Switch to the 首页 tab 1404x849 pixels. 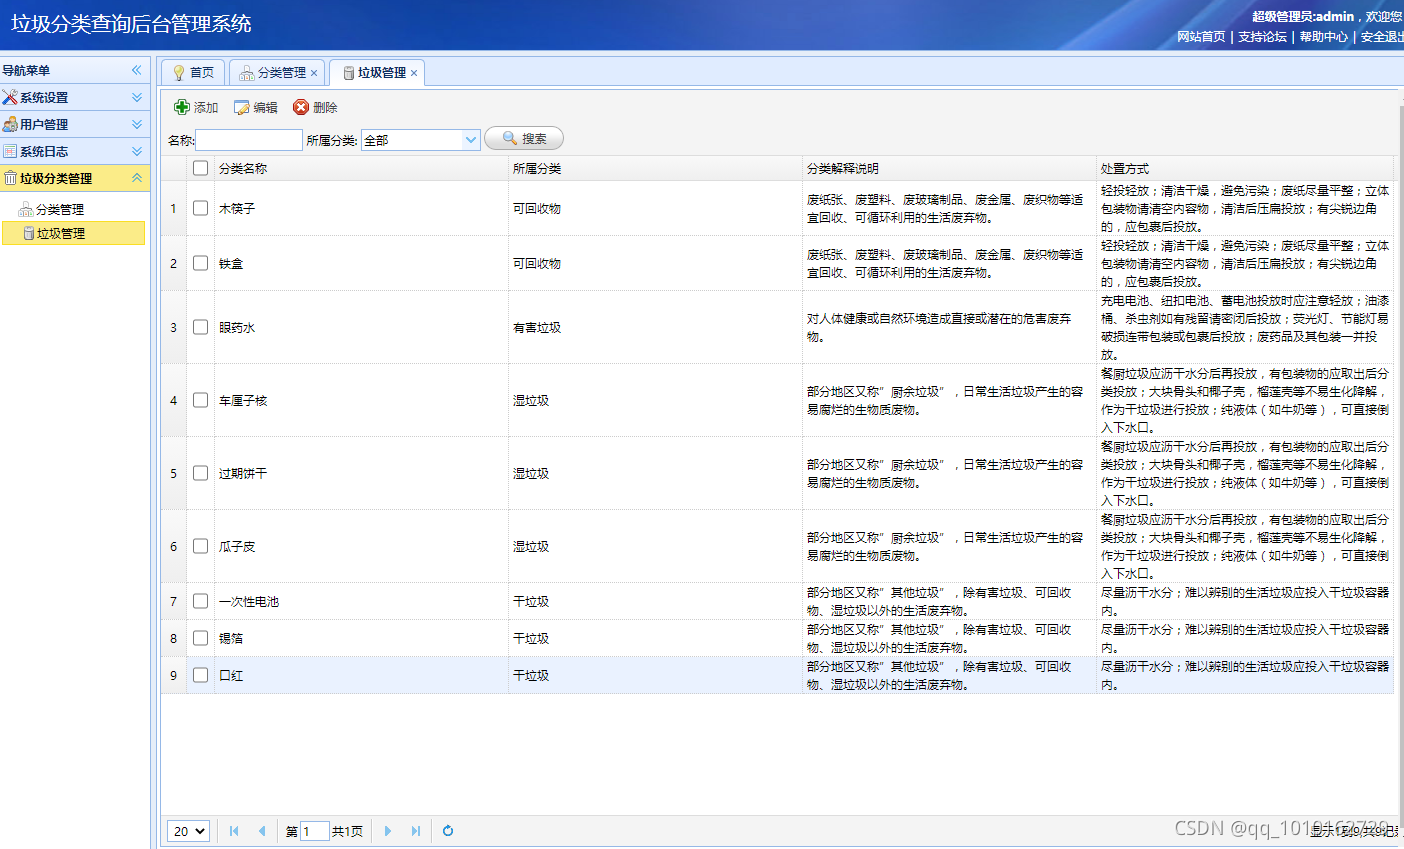pos(193,72)
